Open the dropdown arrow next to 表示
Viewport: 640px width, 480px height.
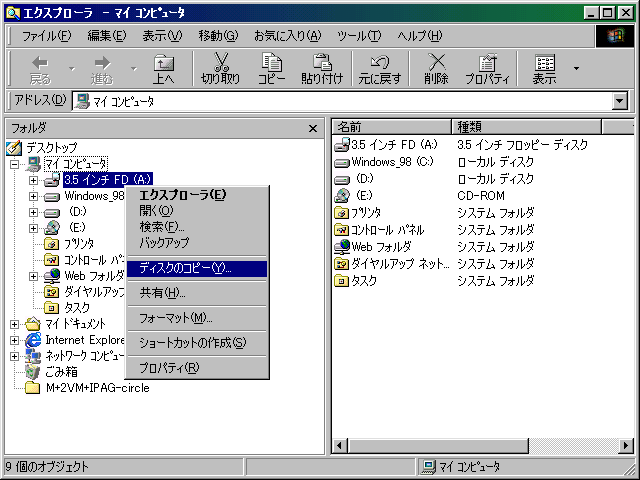click(576, 69)
